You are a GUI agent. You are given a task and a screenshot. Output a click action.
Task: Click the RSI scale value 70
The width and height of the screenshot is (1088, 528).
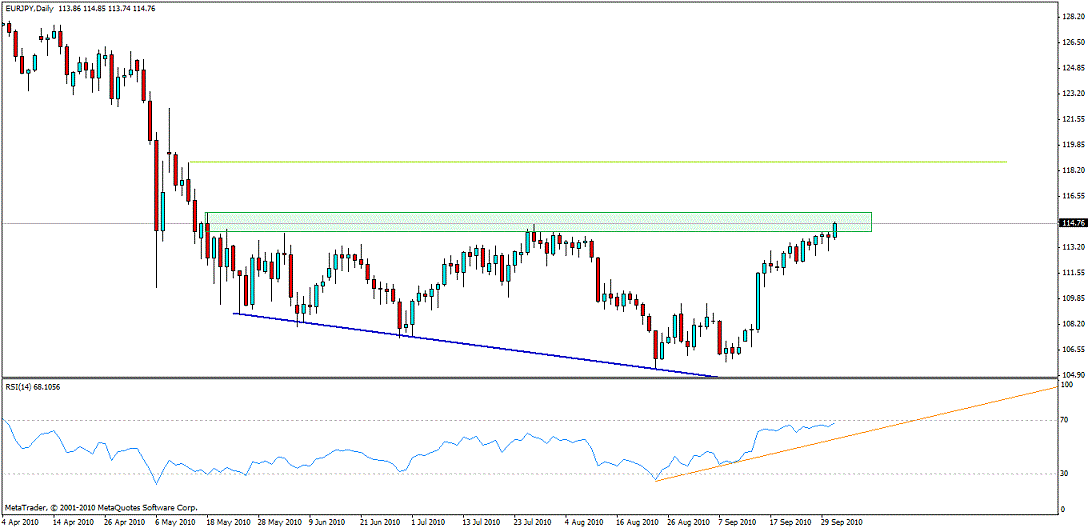click(1064, 420)
